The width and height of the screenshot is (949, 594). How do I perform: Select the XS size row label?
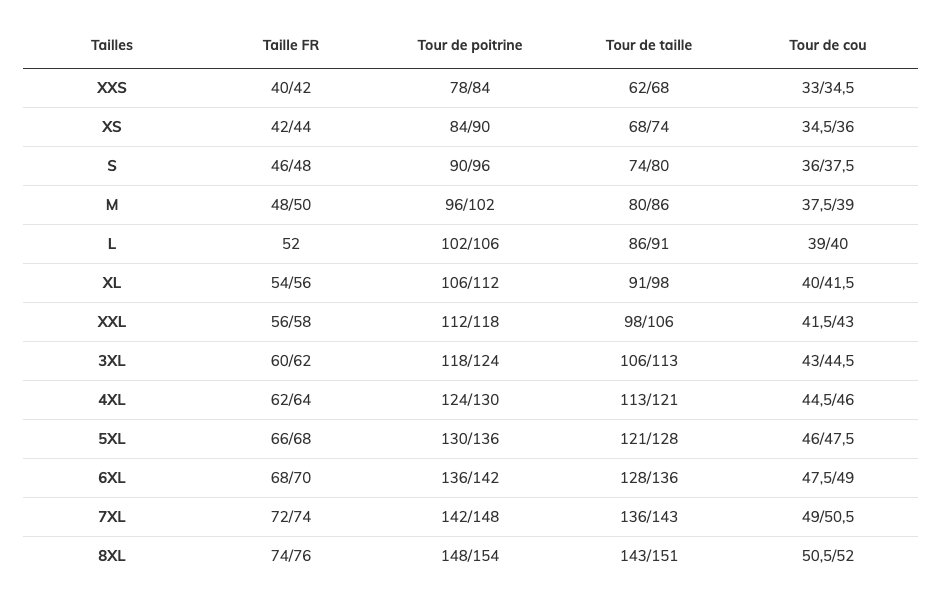pos(112,127)
